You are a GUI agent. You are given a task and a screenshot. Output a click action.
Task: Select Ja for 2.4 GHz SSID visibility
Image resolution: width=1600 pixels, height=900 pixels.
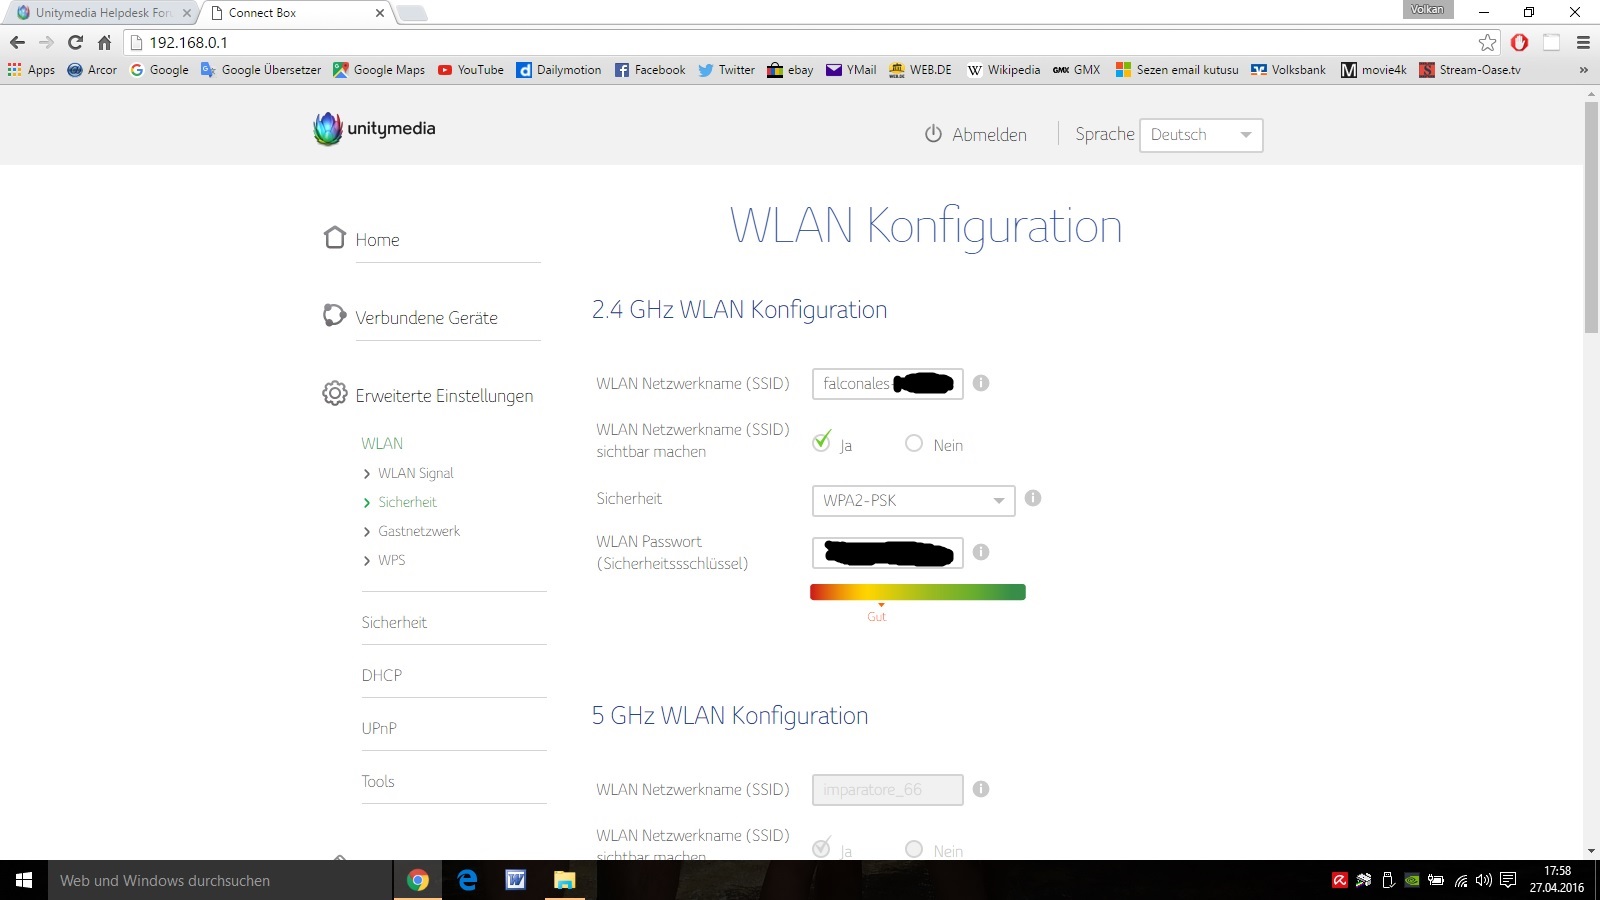[822, 443]
